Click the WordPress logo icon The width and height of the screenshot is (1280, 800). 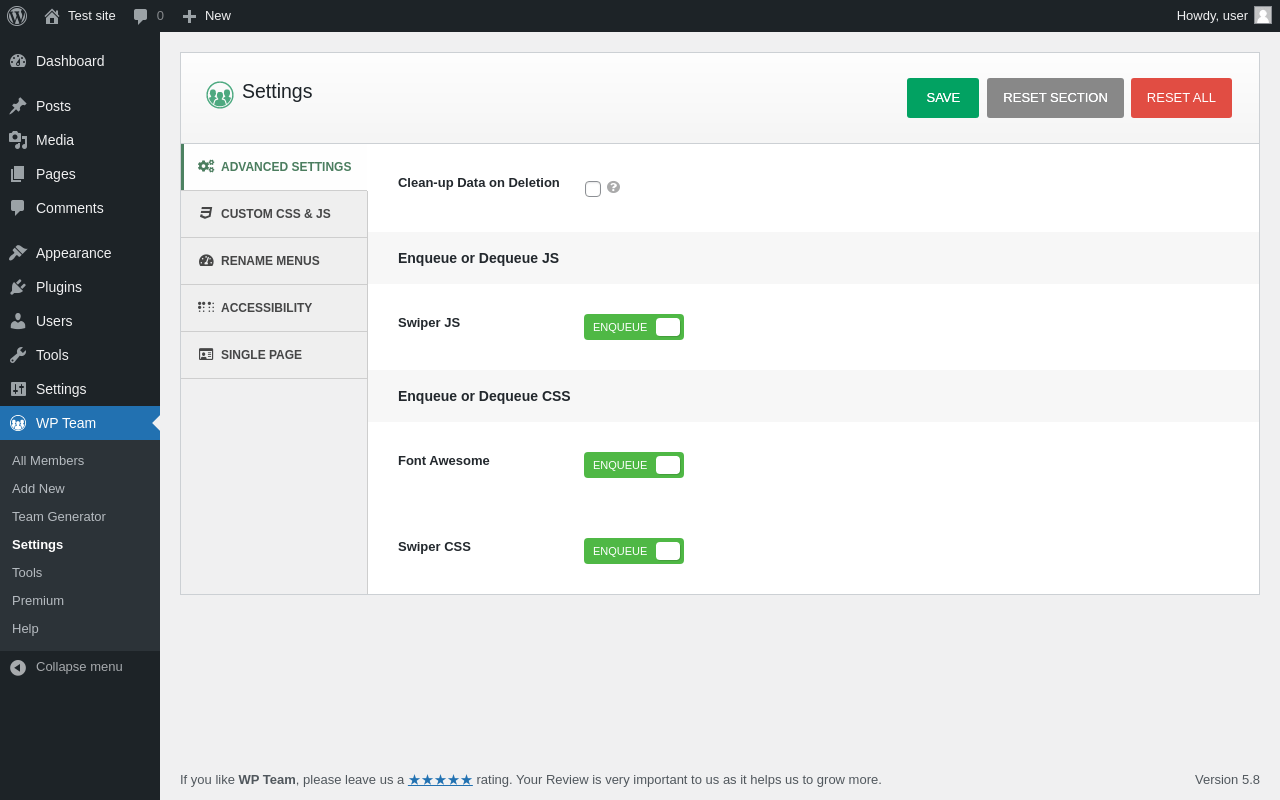tap(17, 16)
